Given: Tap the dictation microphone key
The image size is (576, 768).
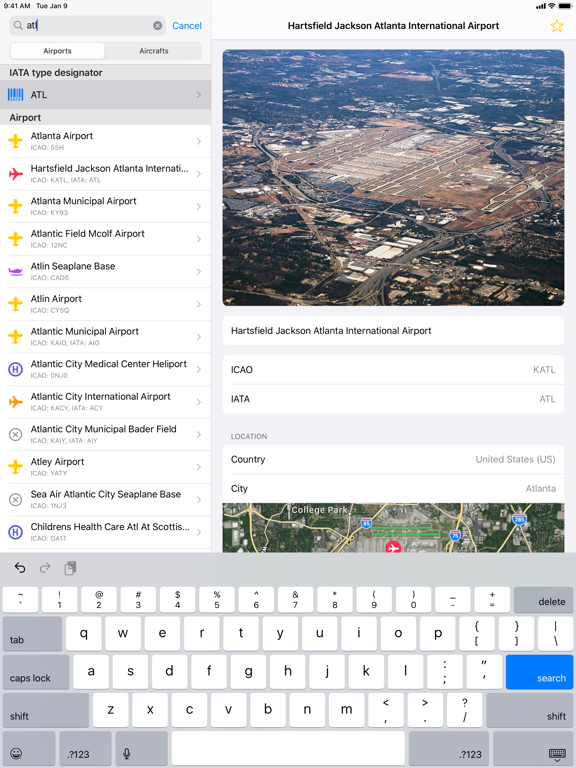Looking at the screenshot, I should coord(140,749).
